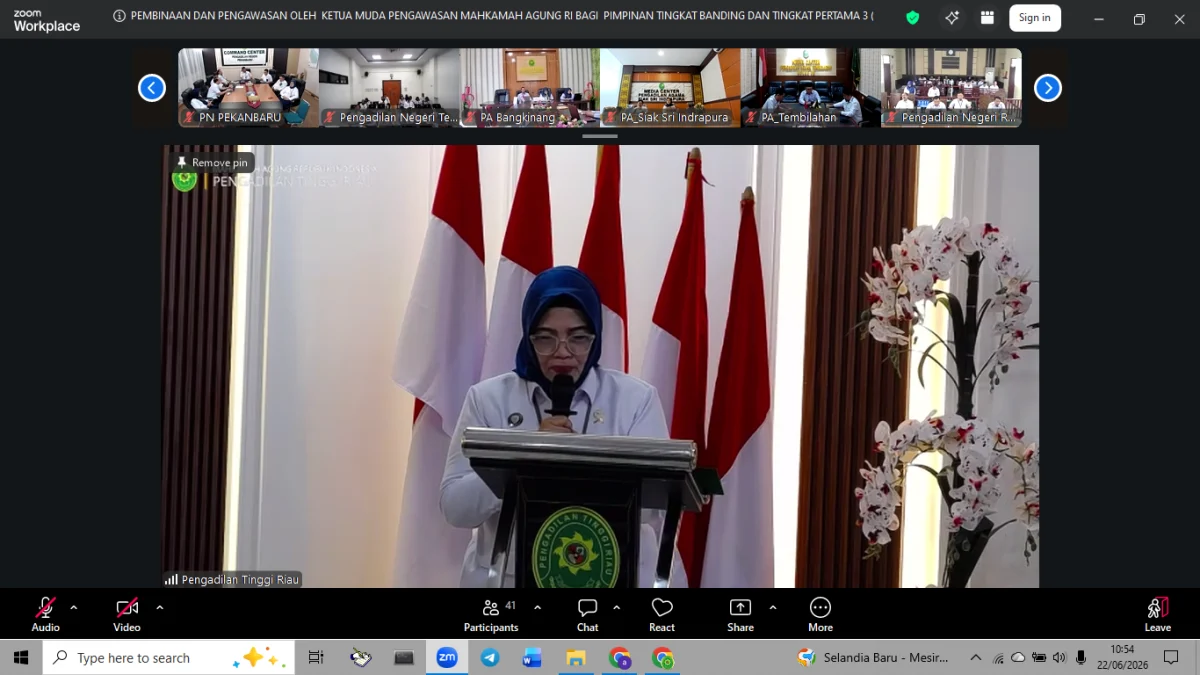Show previous participant thumbnails arrow

click(152, 88)
